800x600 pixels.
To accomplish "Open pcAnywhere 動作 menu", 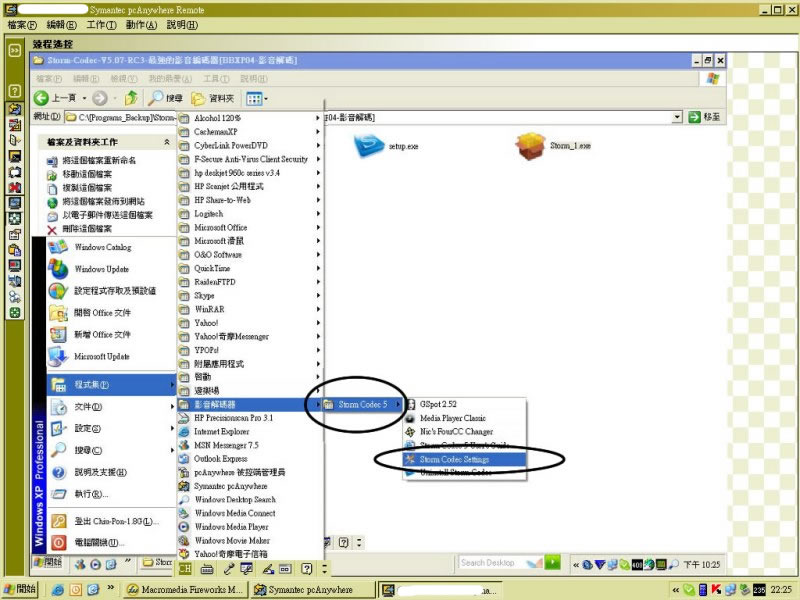I will (141, 24).
